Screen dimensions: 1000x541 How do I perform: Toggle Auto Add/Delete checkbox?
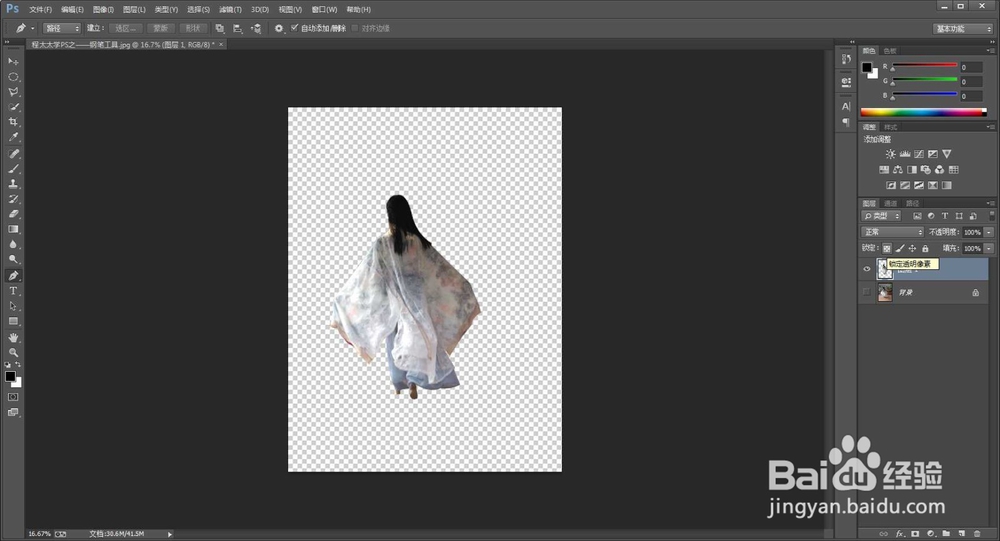(295, 28)
